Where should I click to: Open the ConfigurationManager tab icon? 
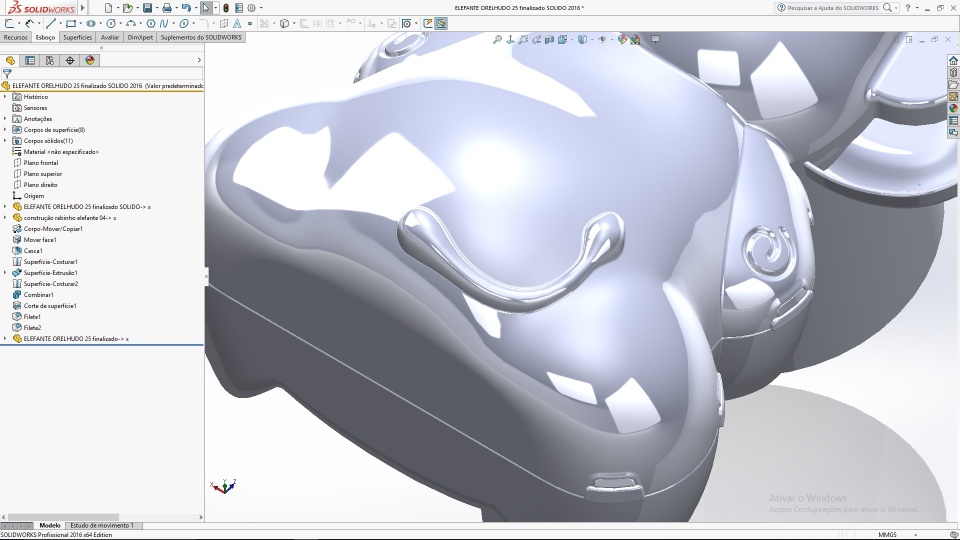[x=50, y=60]
